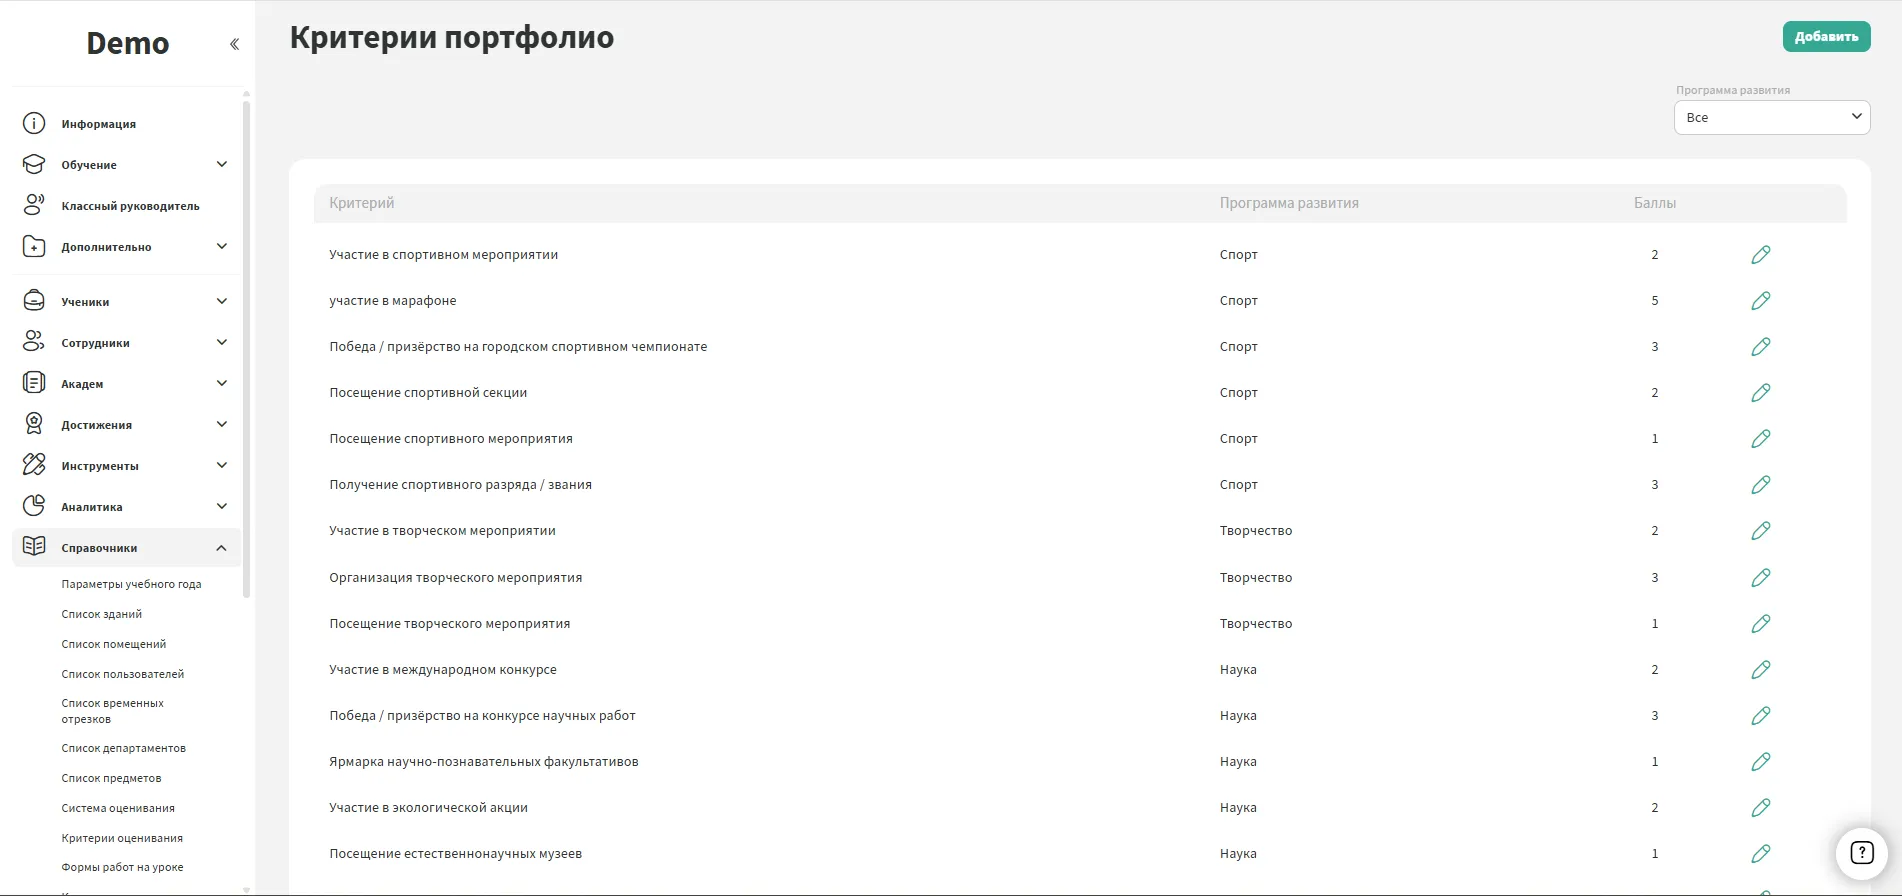Open 'Список пользователей' in sidebar
The height and width of the screenshot is (896, 1902).
click(x=123, y=675)
